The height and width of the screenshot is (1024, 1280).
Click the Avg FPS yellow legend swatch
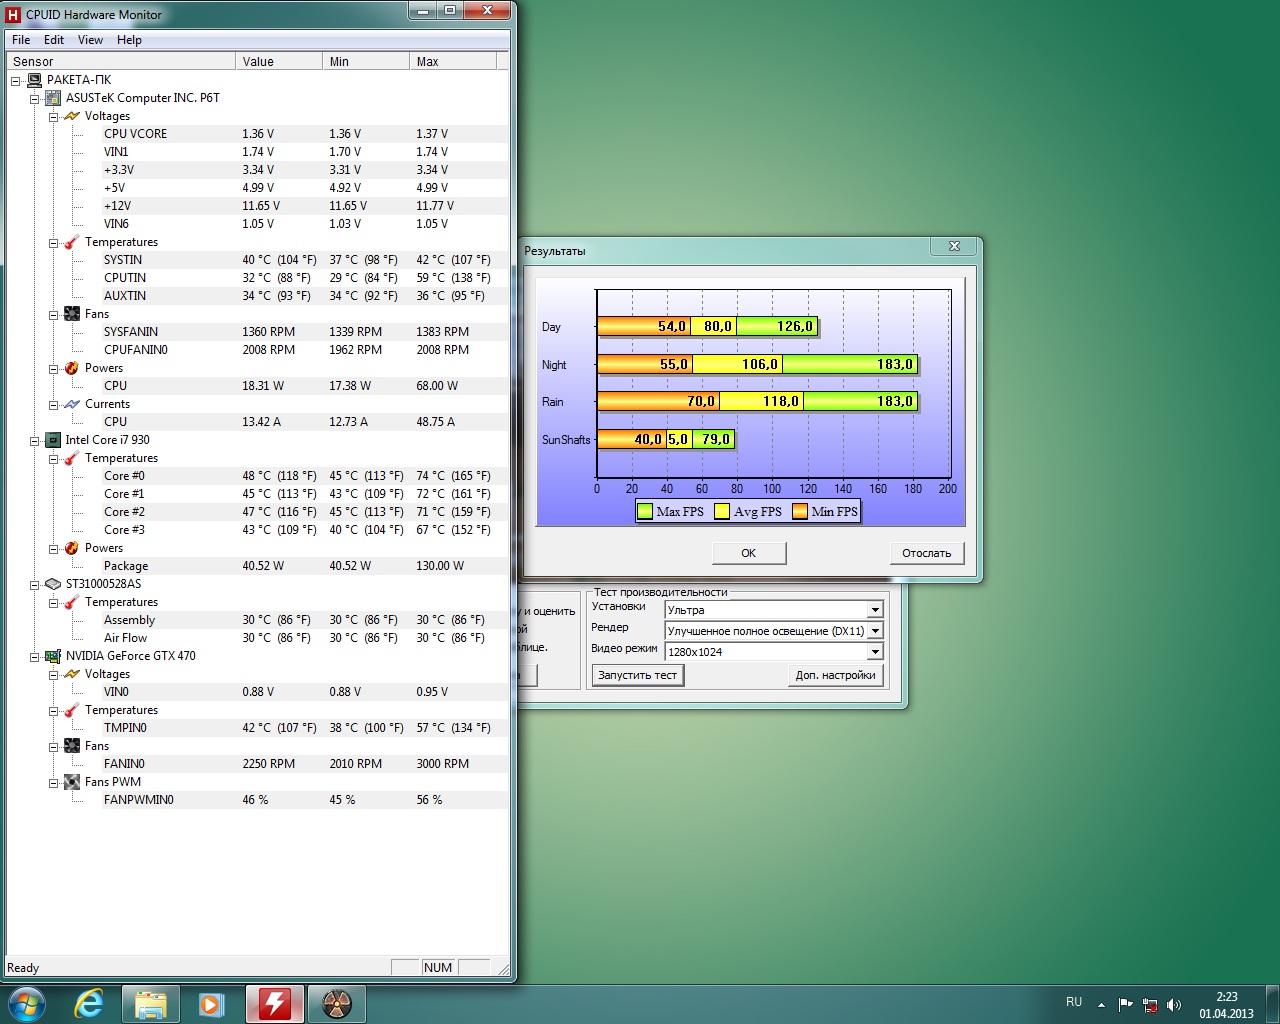tap(722, 512)
